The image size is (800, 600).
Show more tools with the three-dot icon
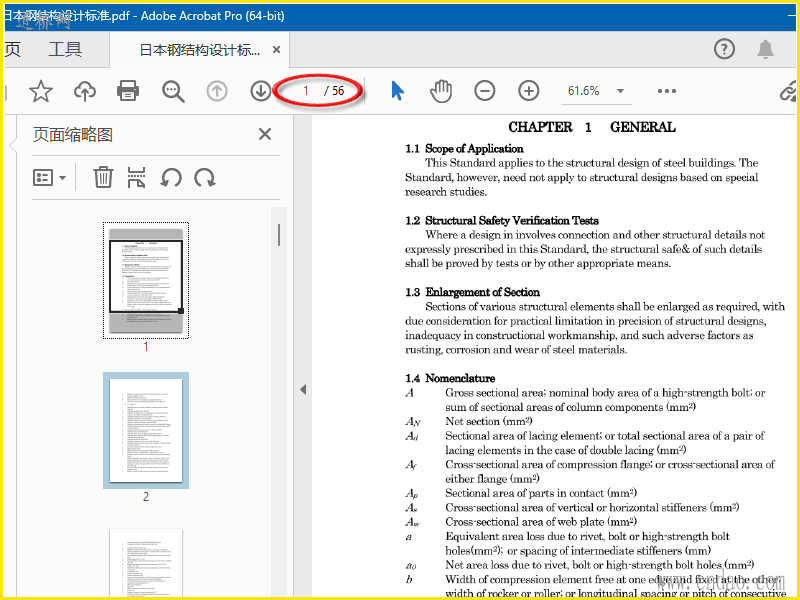click(x=667, y=91)
